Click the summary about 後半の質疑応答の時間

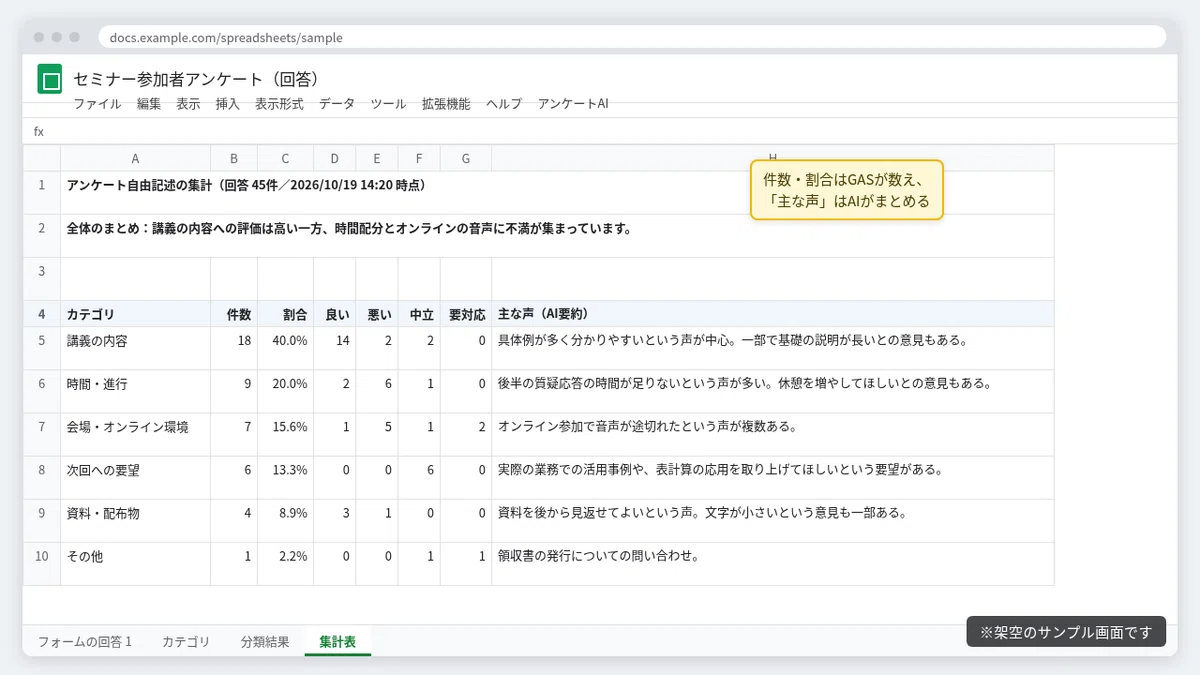click(x=773, y=391)
